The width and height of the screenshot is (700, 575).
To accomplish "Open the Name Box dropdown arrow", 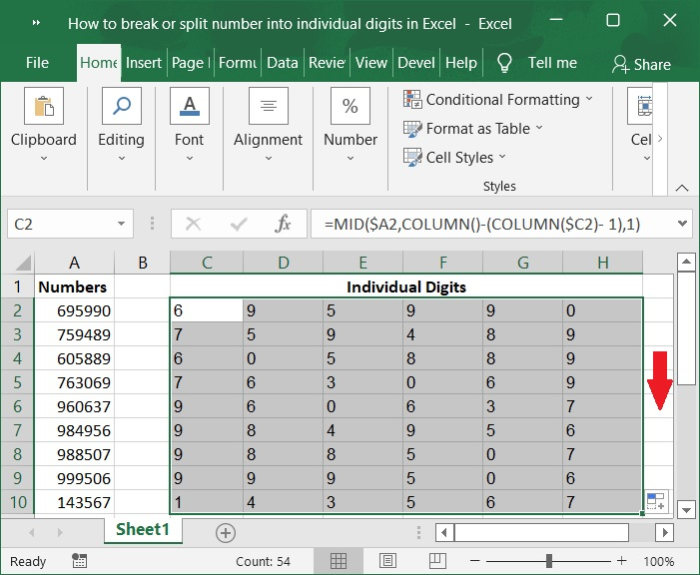I will (x=122, y=224).
